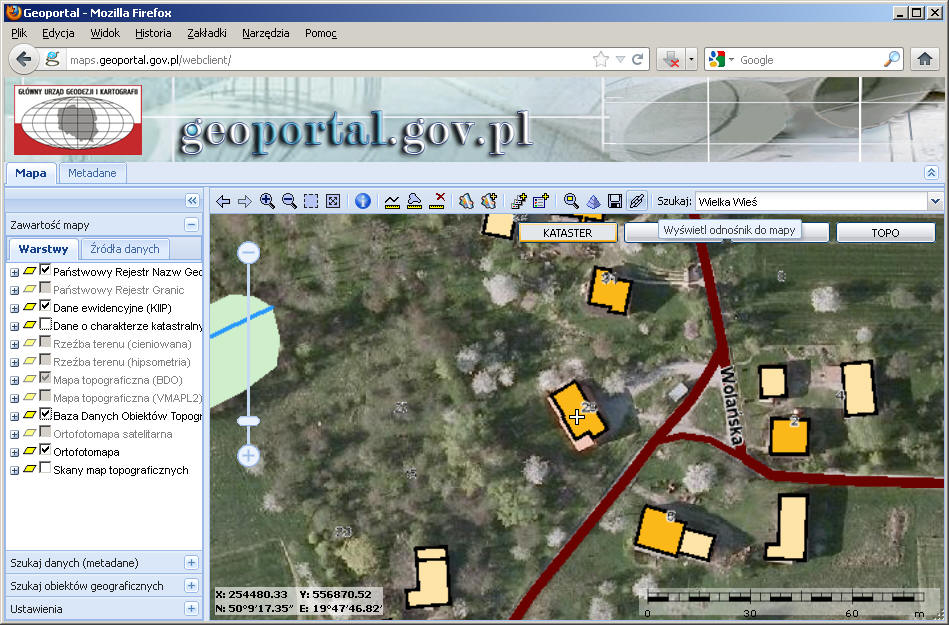Click the search magnifier with yellow box
949x625 pixels.
tap(571, 201)
